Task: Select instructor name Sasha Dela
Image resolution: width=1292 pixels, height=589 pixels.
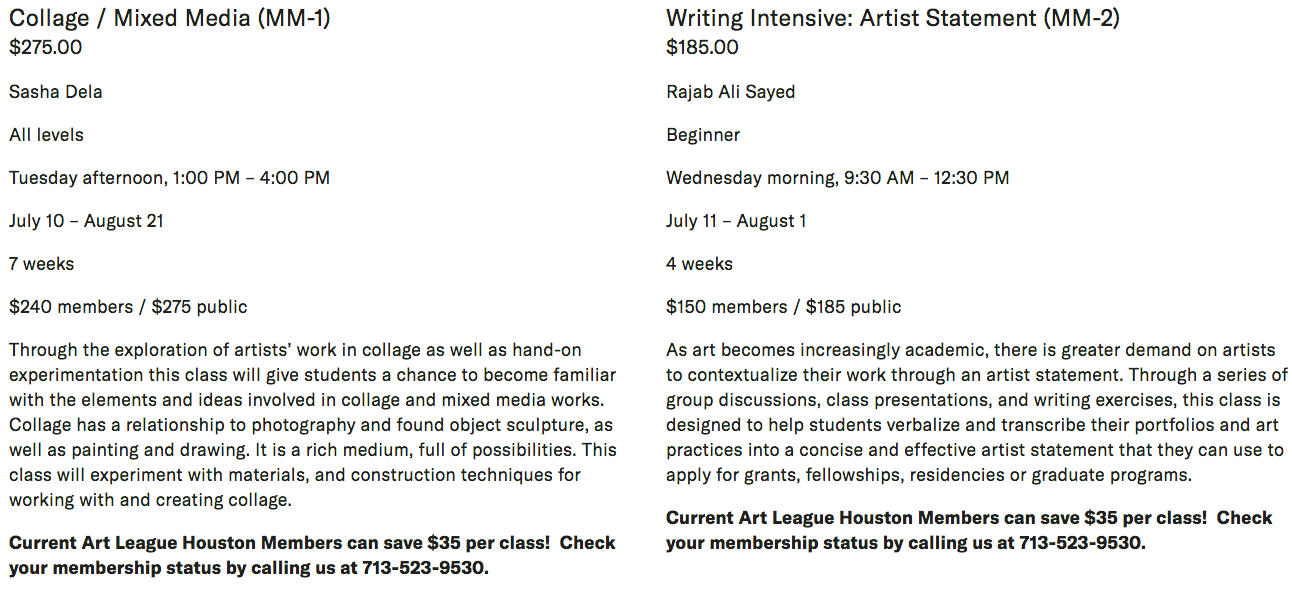Action: (56, 92)
